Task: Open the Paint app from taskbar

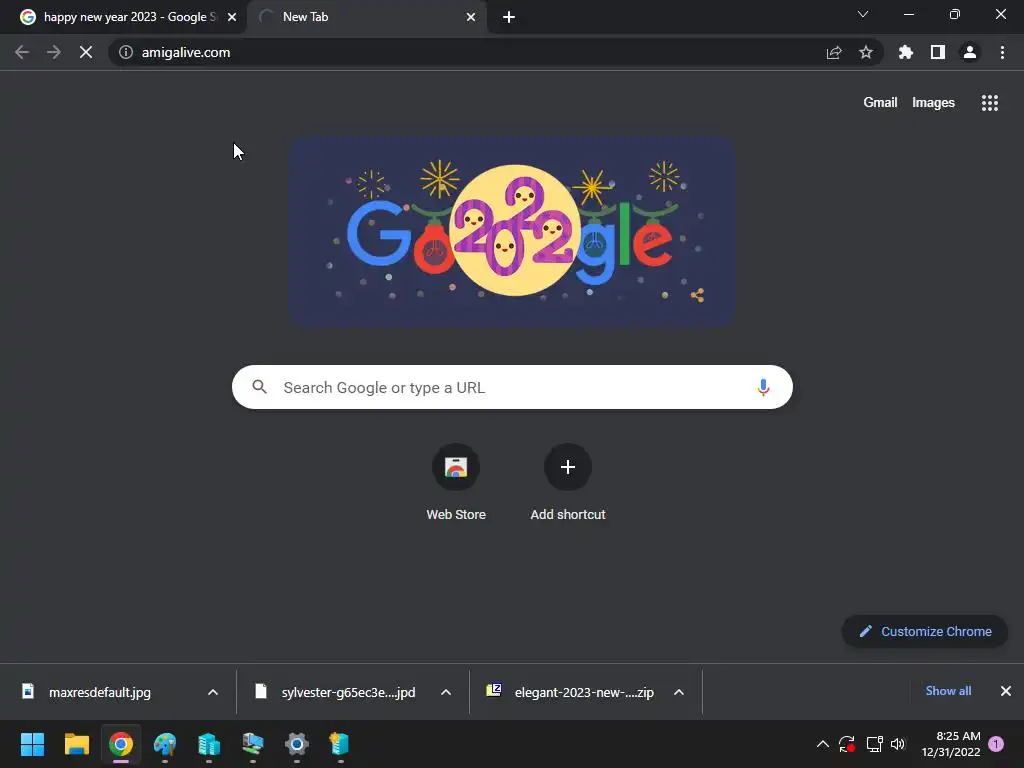Action: (x=165, y=744)
